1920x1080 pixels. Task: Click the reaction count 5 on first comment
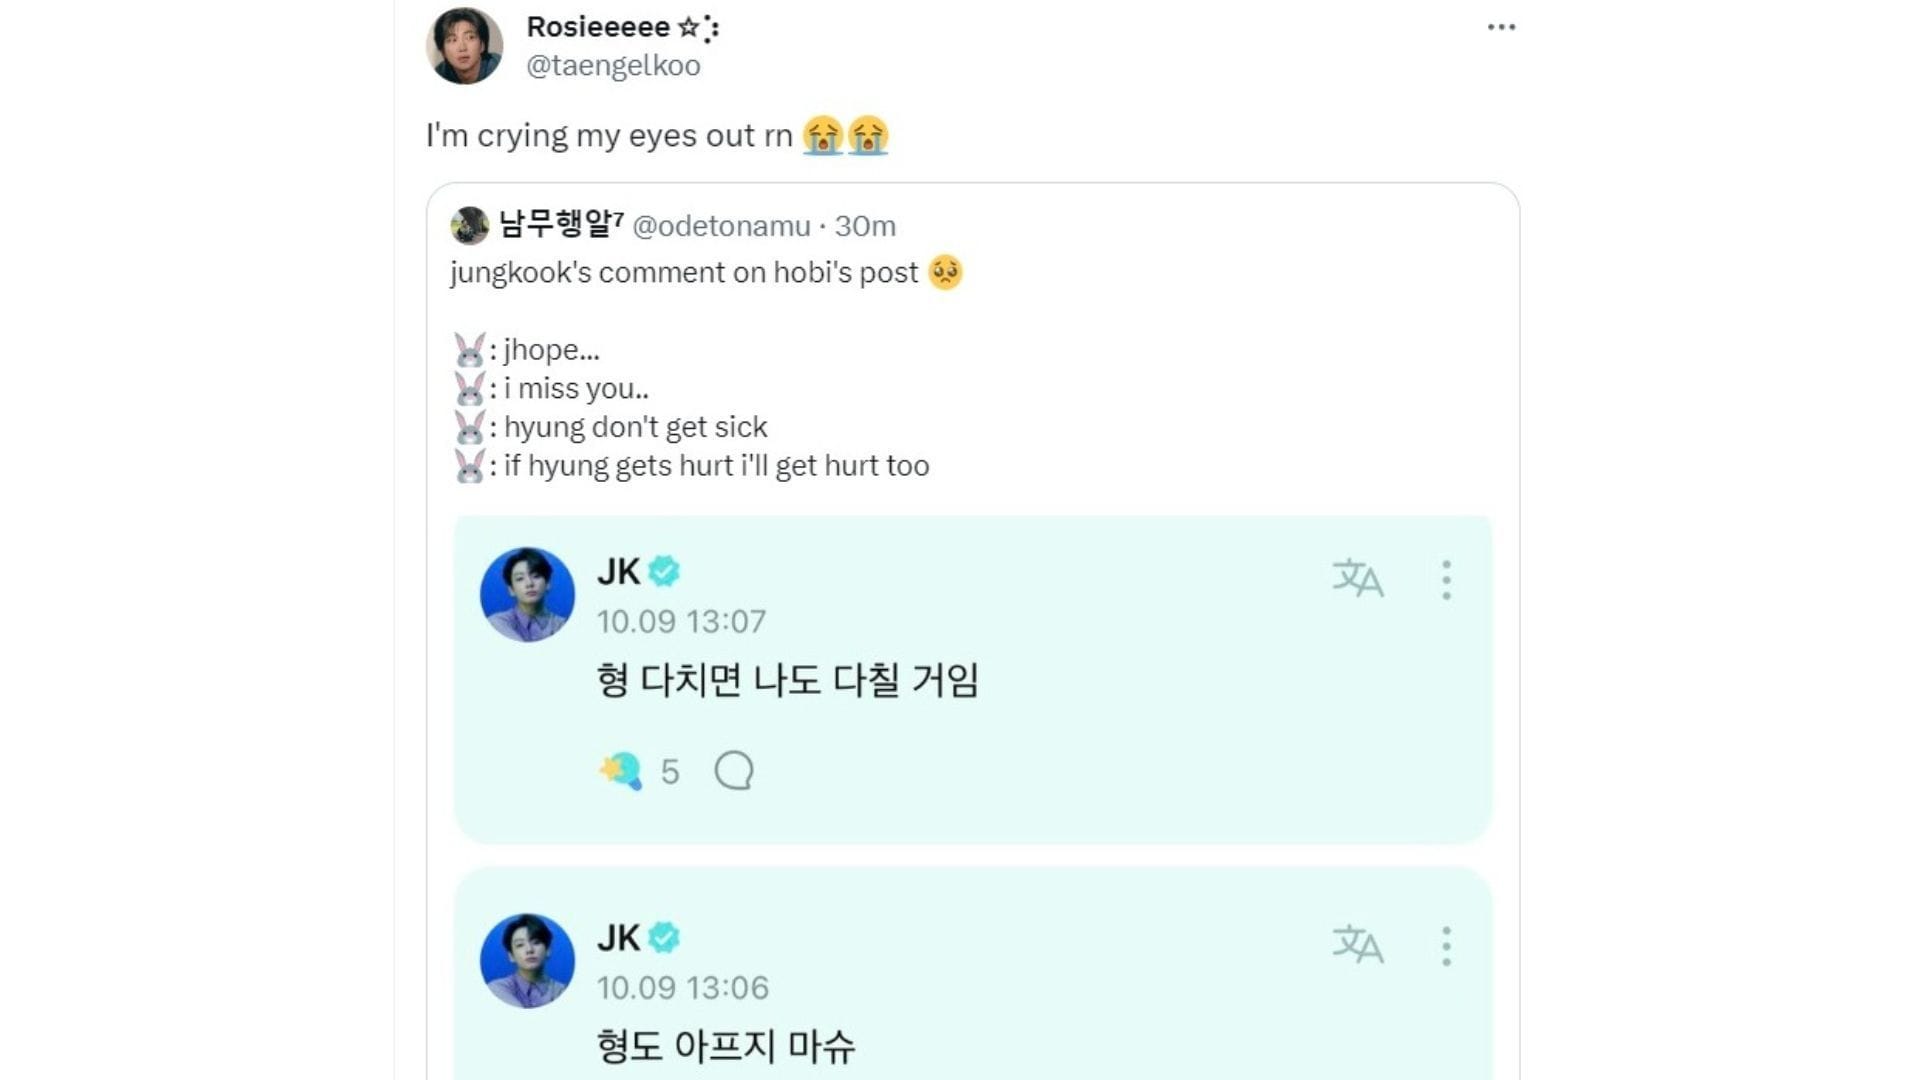[x=669, y=772]
